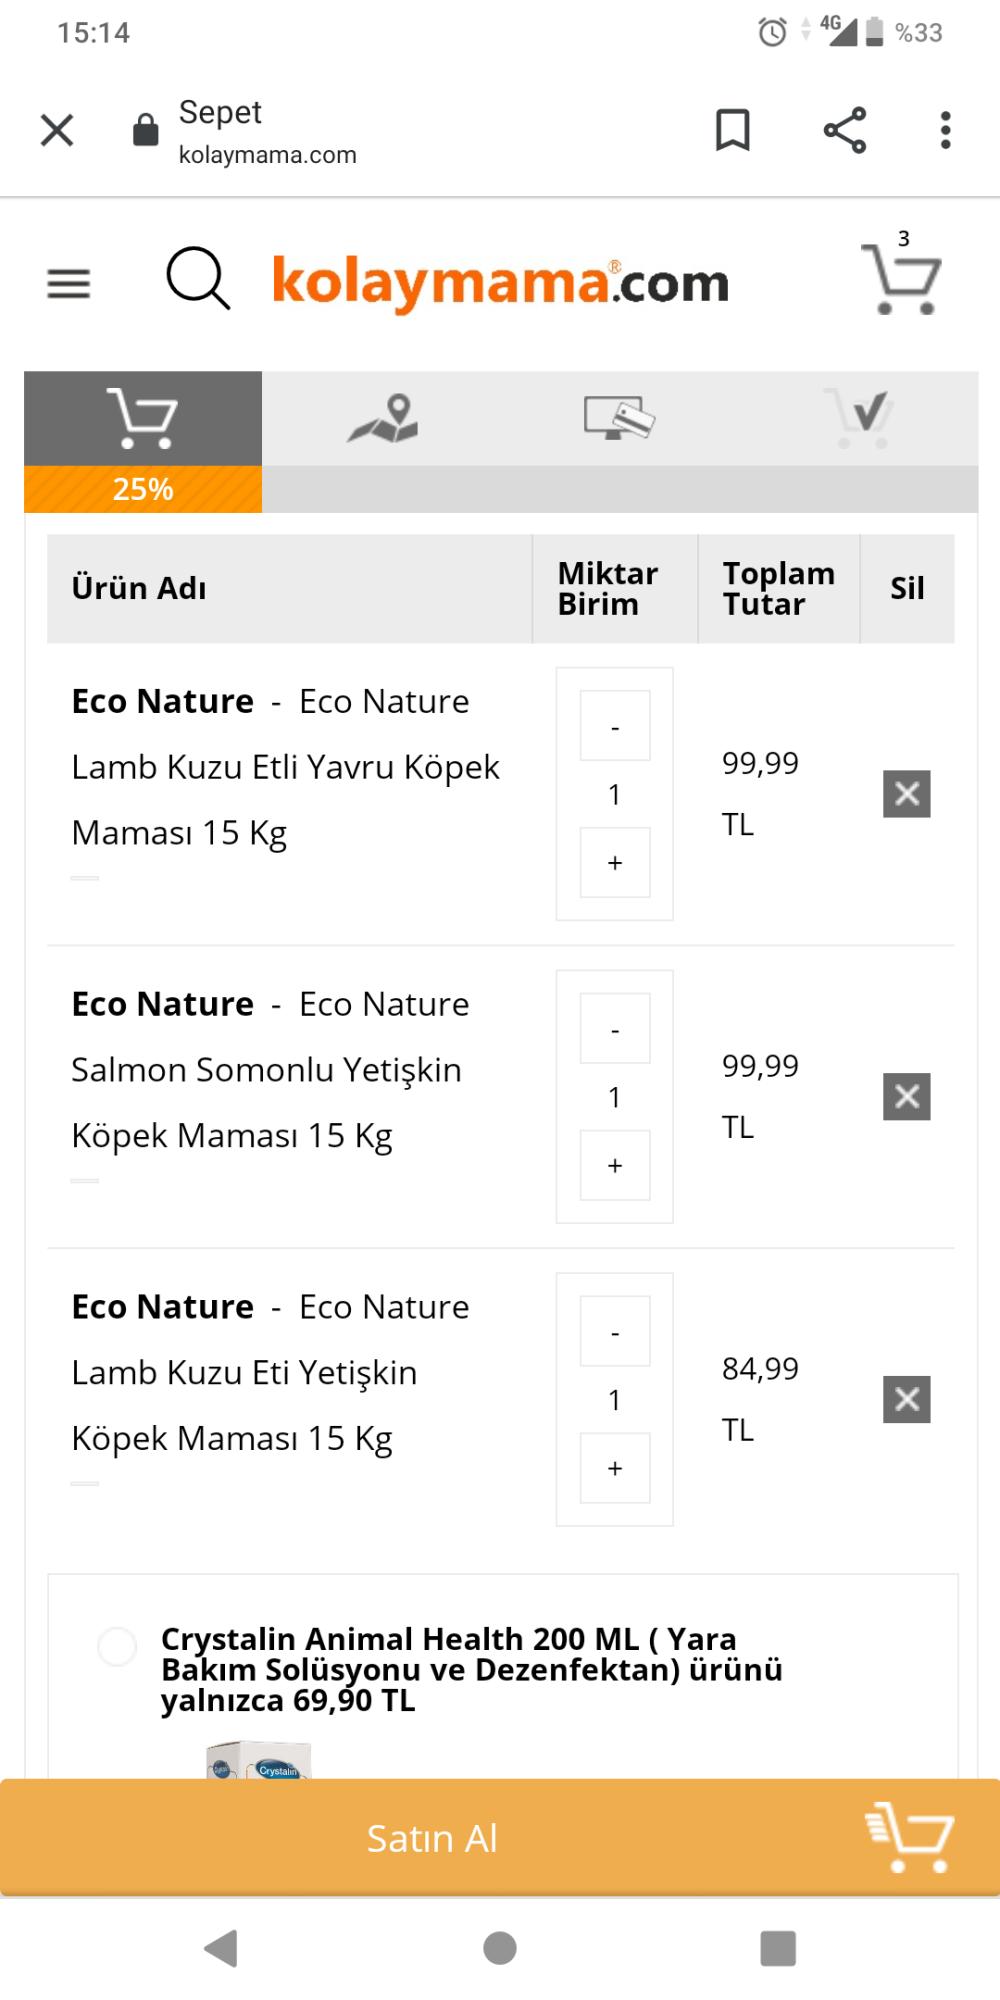Increase quantity of Lamb Yavru Köpek Maması

click(615, 862)
